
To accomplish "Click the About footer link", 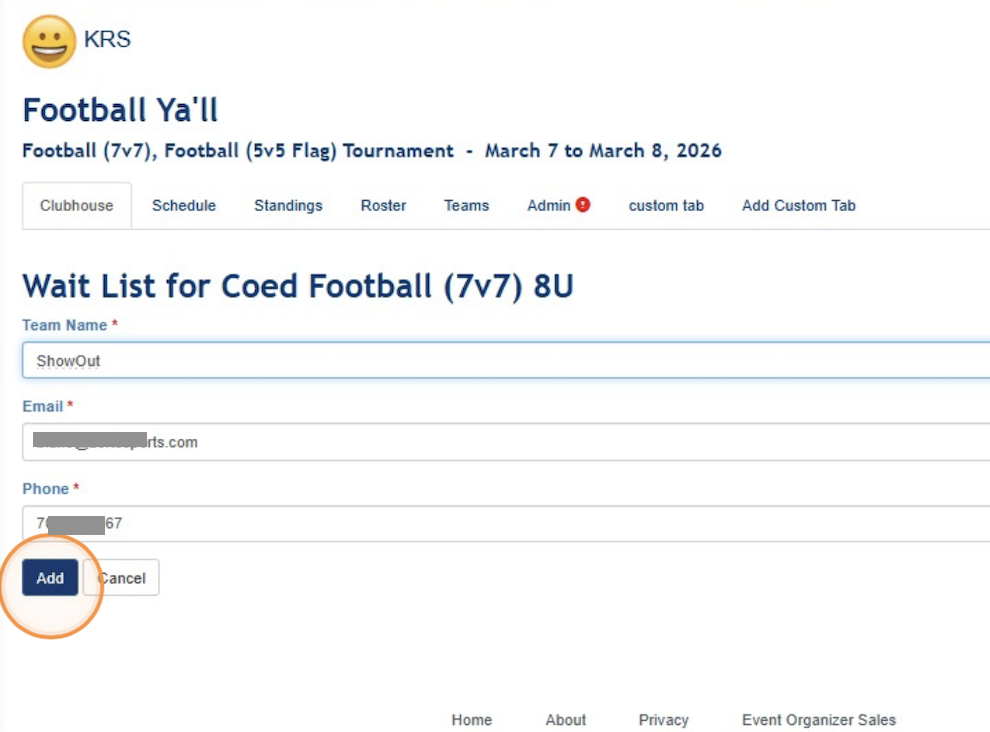I will coord(566,719).
